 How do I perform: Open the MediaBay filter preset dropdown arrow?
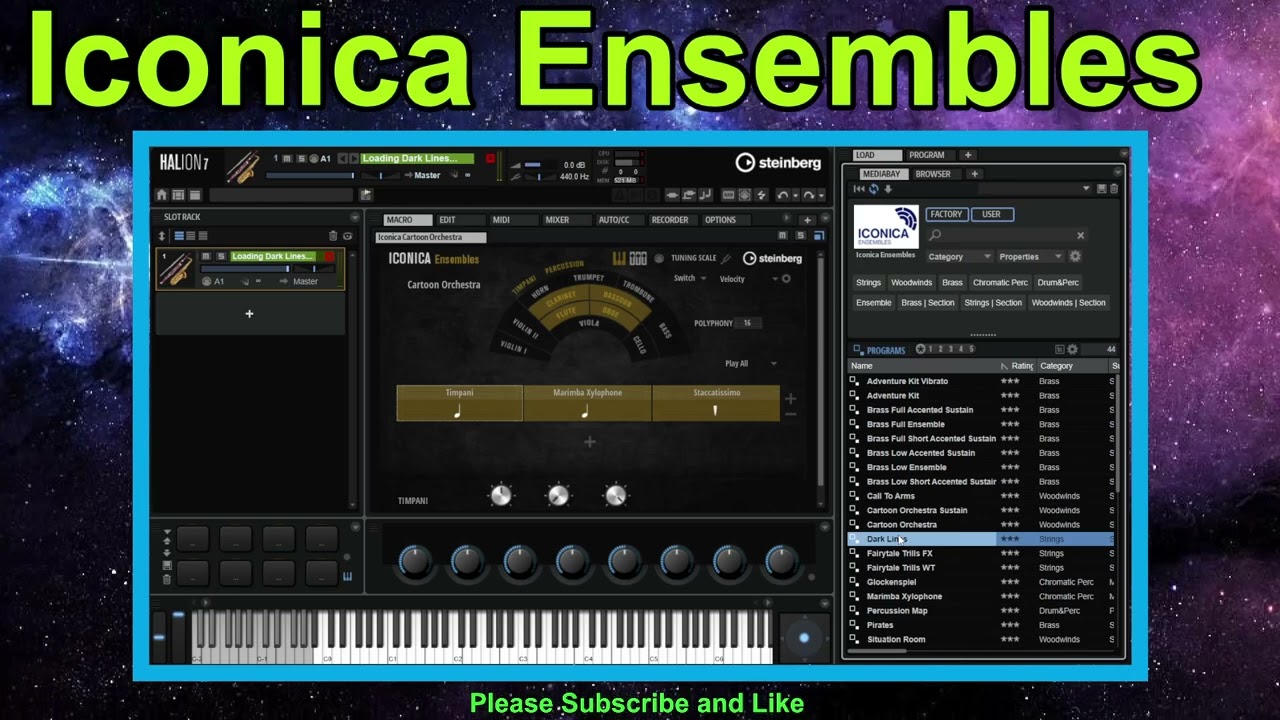pos(1086,189)
